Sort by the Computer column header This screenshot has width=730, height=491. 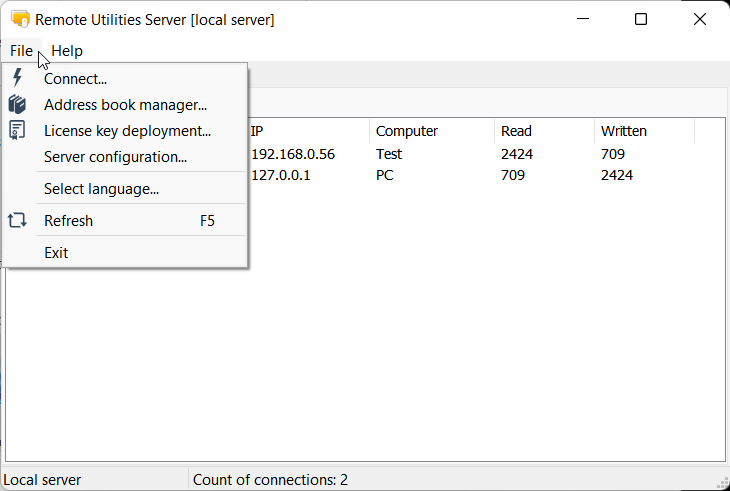(431, 131)
